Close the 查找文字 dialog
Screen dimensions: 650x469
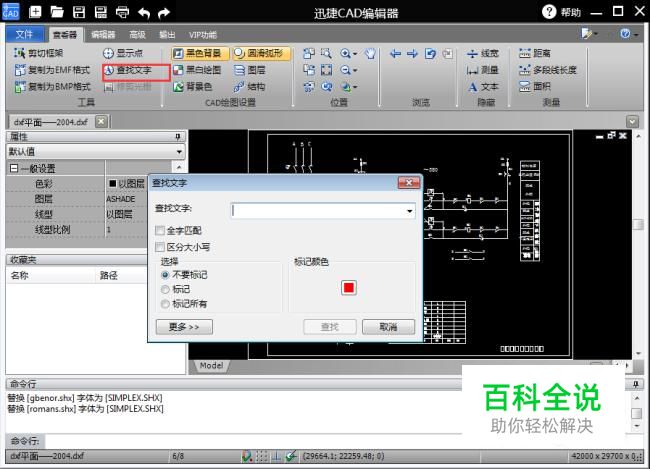[x=408, y=183]
